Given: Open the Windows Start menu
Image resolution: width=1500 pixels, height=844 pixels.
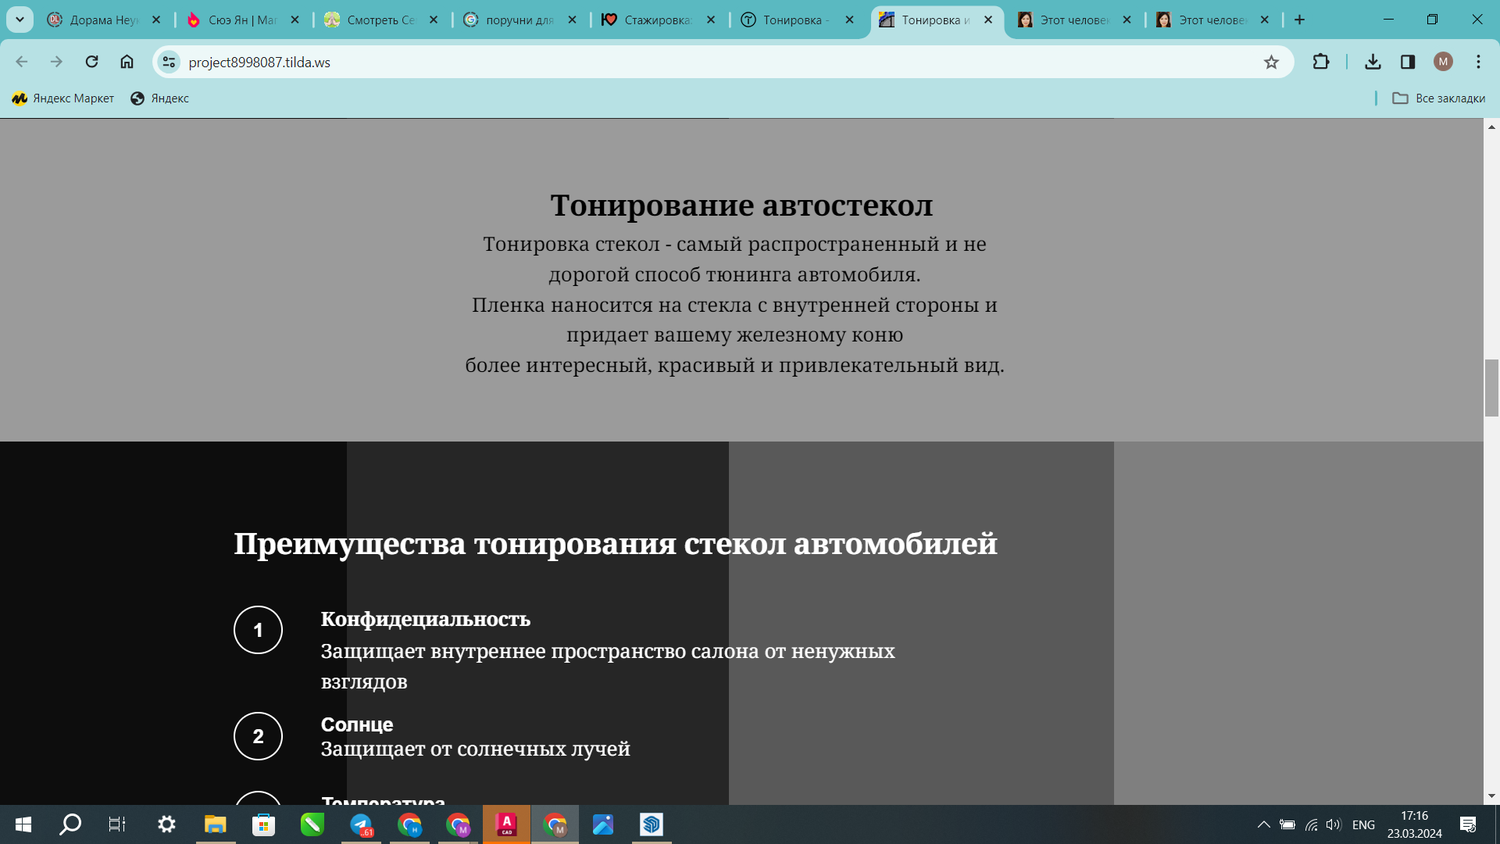Looking at the screenshot, I should [x=23, y=825].
